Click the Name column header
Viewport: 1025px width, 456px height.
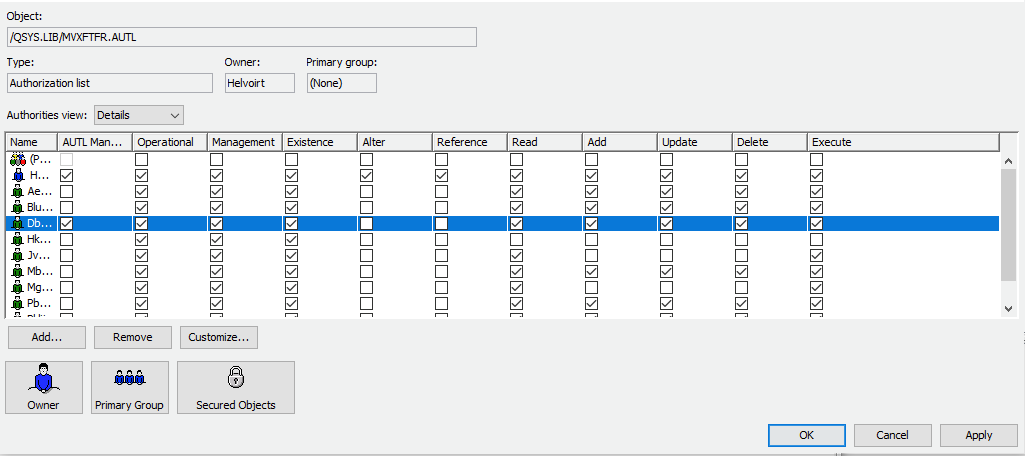tap(30, 142)
